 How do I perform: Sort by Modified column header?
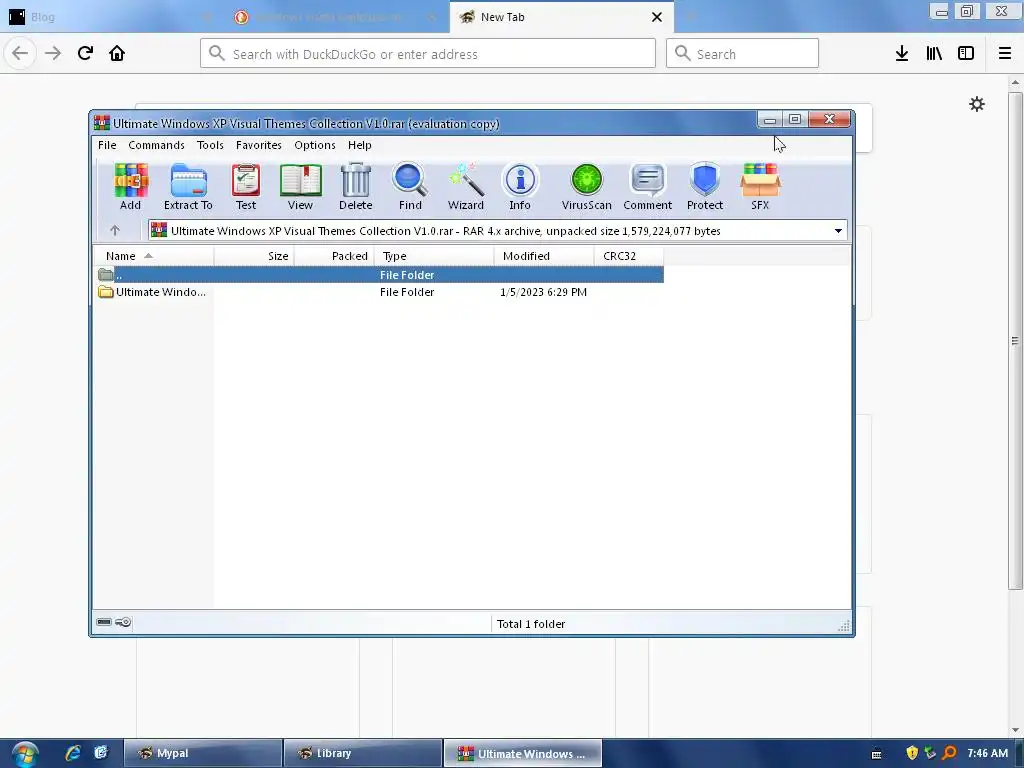tap(544, 256)
